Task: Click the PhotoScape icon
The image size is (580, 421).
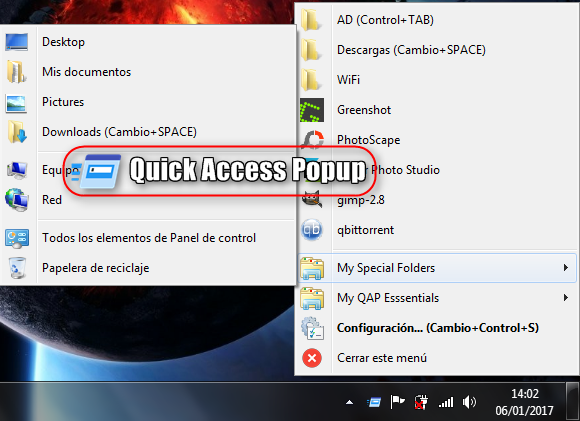Action: [x=313, y=140]
